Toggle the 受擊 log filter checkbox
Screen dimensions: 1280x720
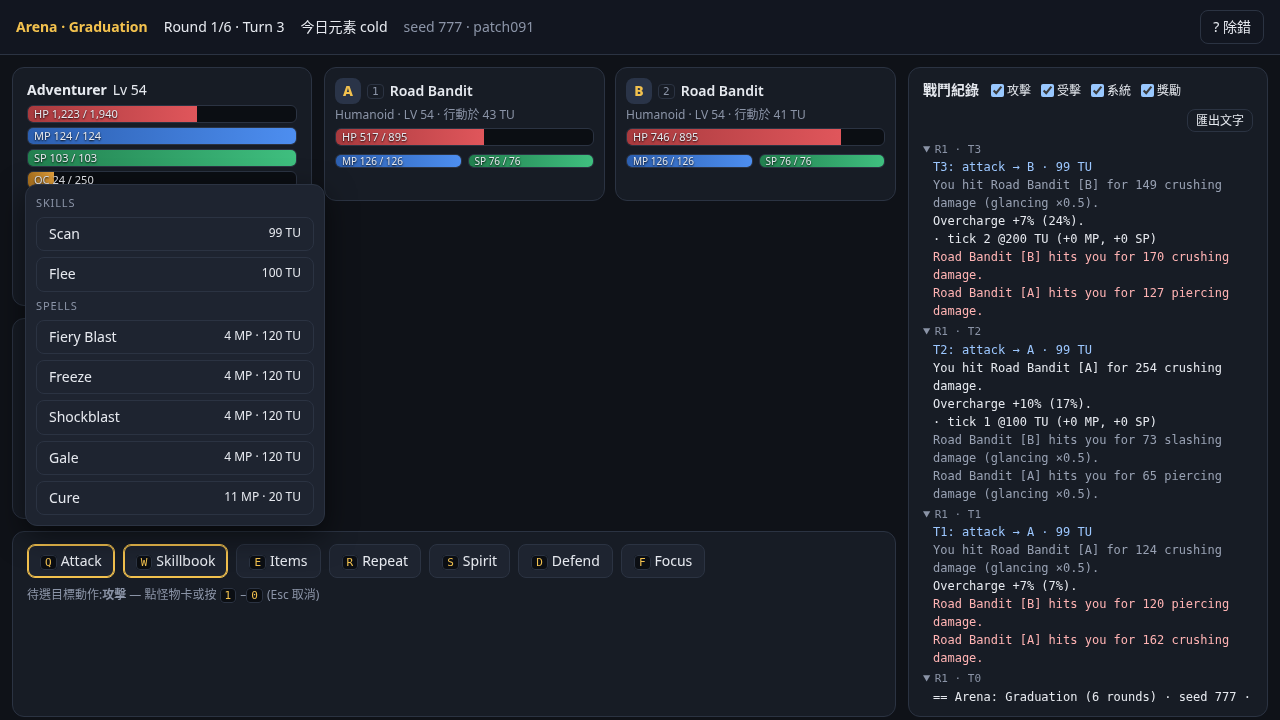[1047, 90]
